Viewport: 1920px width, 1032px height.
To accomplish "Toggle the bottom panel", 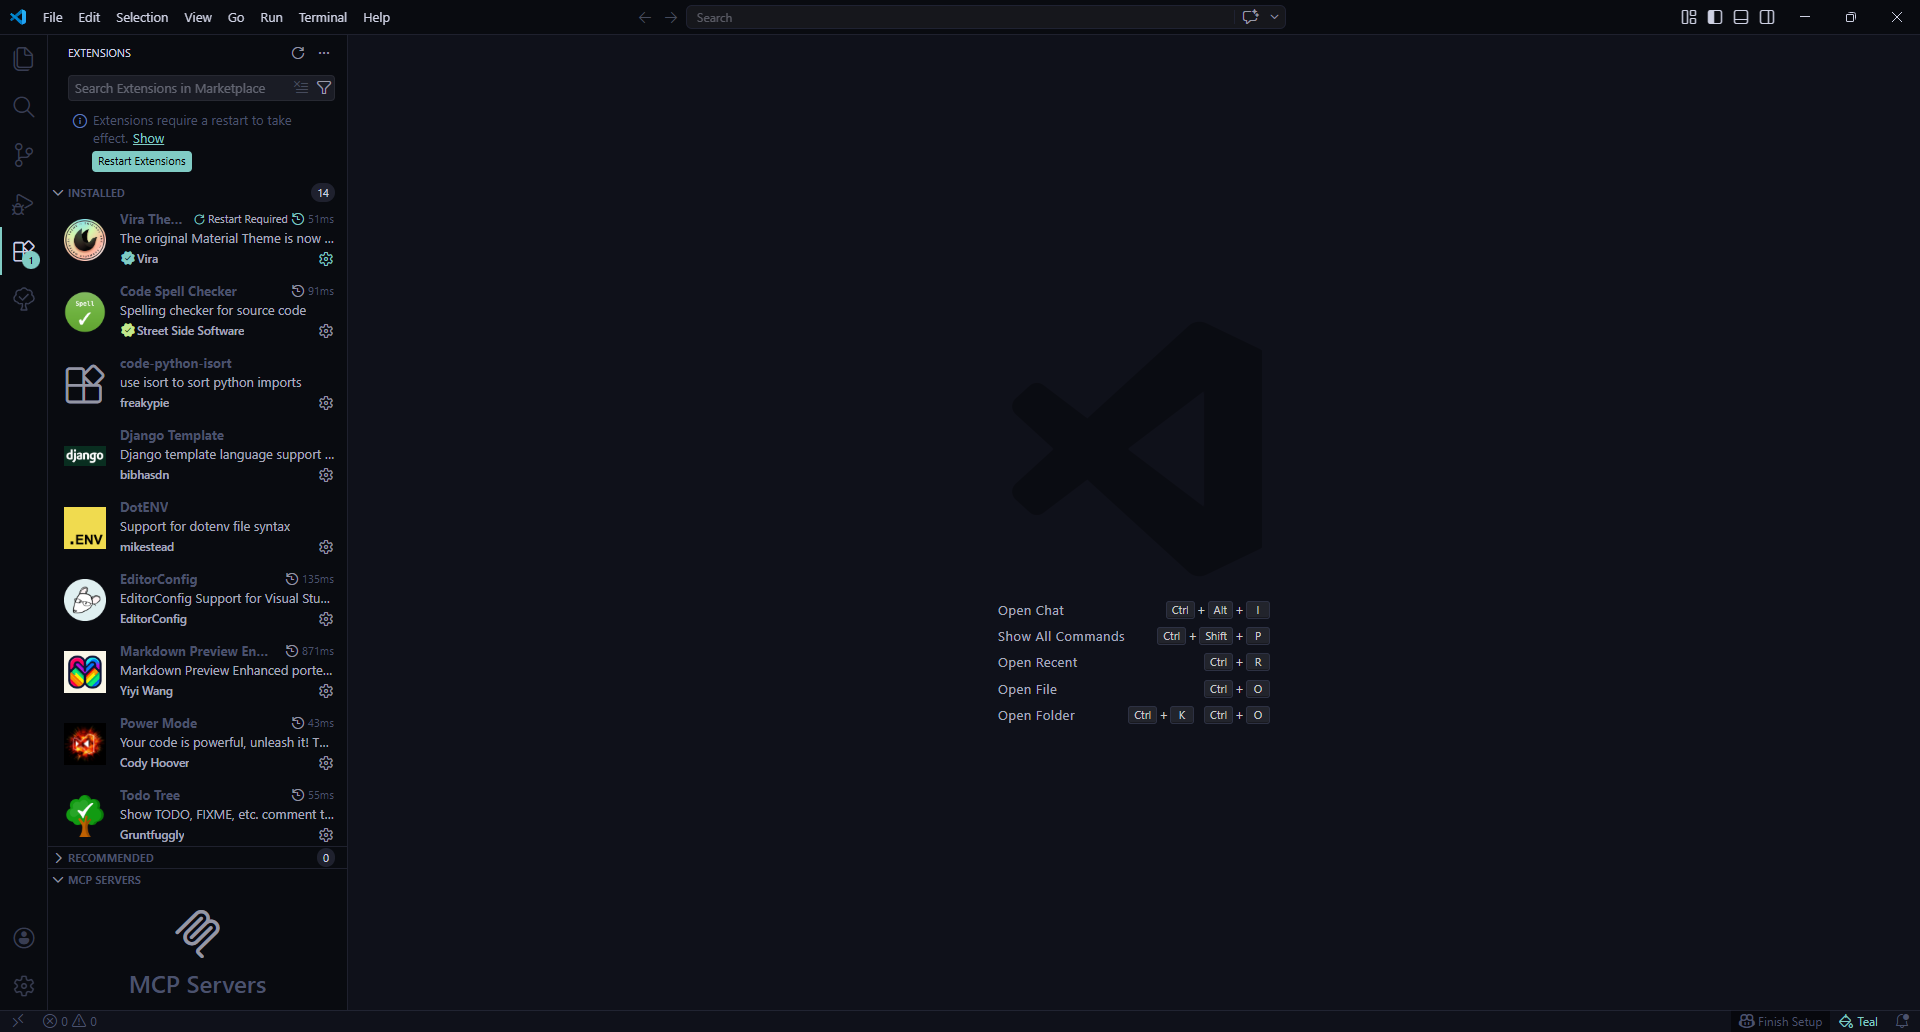I will (x=1741, y=17).
